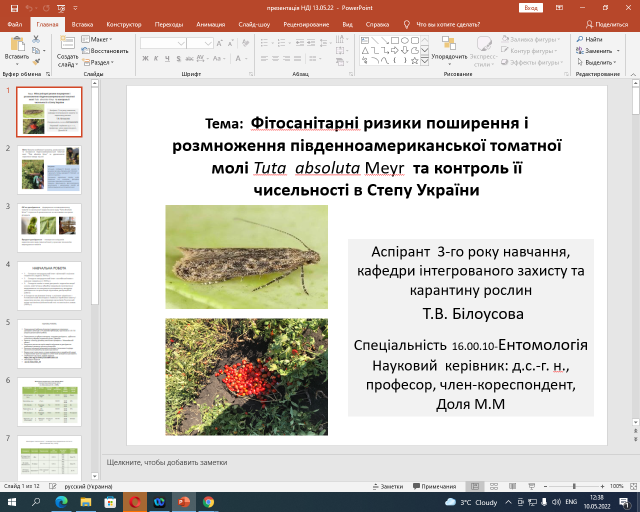The height and width of the screenshot is (512, 640).
Task: Open the Chrome browser from the taskbar
Action: coord(208,501)
